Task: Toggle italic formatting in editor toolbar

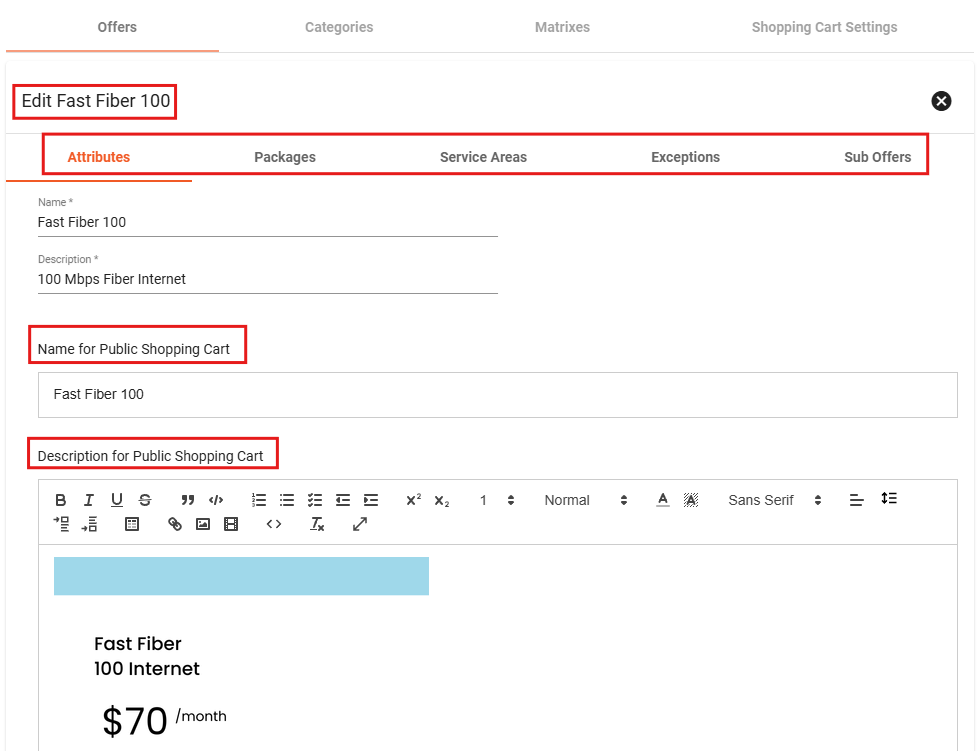Action: 89,500
